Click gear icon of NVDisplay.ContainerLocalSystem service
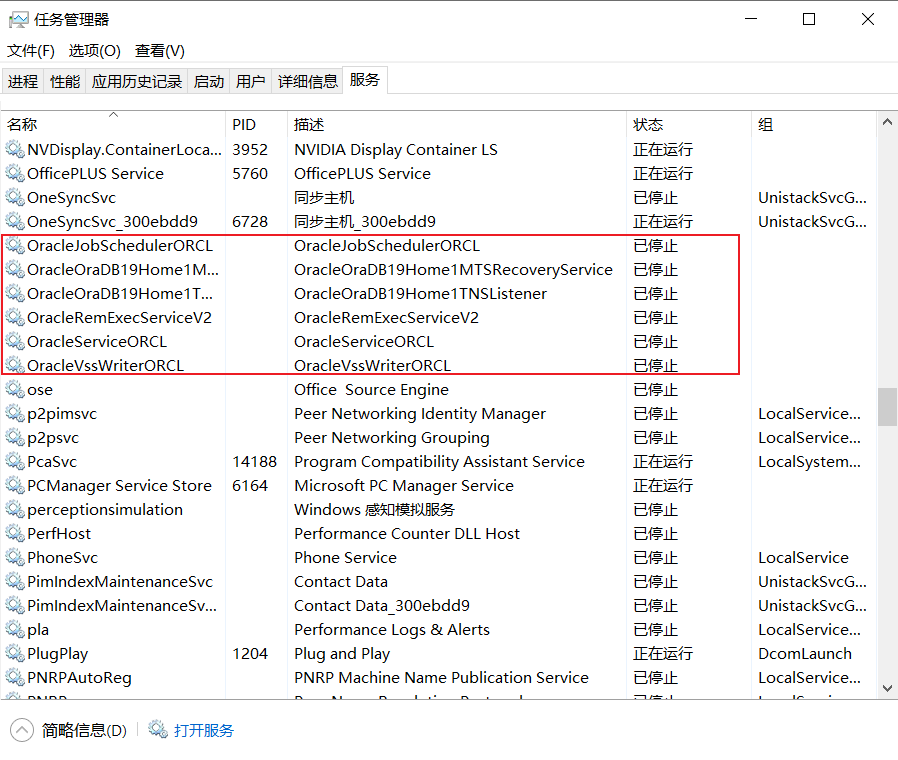 point(15,149)
